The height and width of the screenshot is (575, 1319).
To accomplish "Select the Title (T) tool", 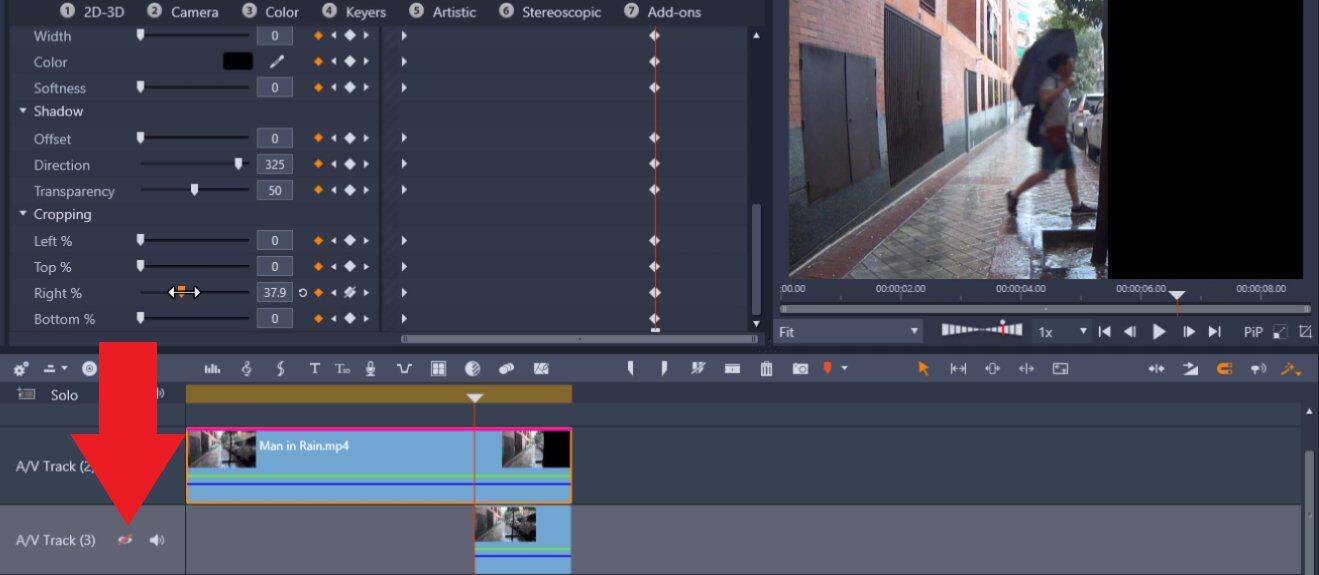I will point(314,369).
